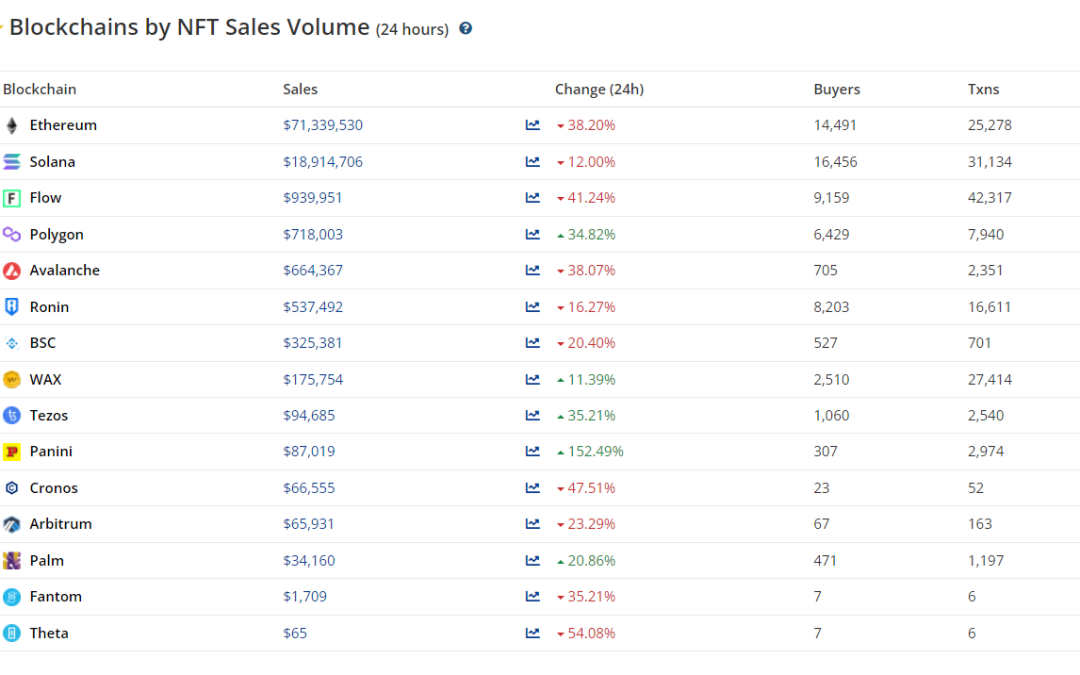Click the $939,951 sales value
Image resolution: width=1080 pixels, height=675 pixels.
313,198
